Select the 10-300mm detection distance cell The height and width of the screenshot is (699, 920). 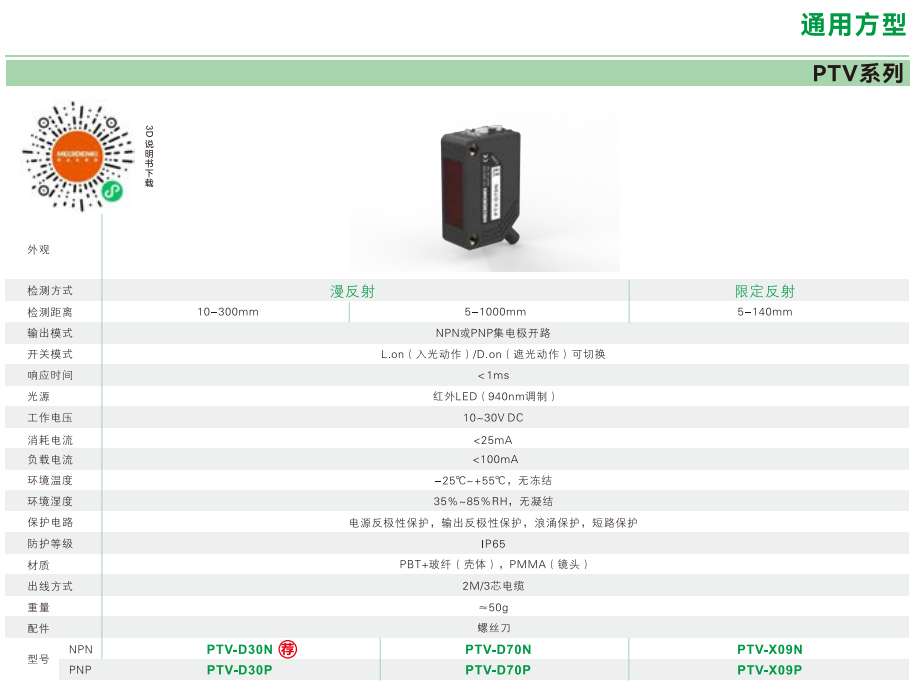coord(228,312)
